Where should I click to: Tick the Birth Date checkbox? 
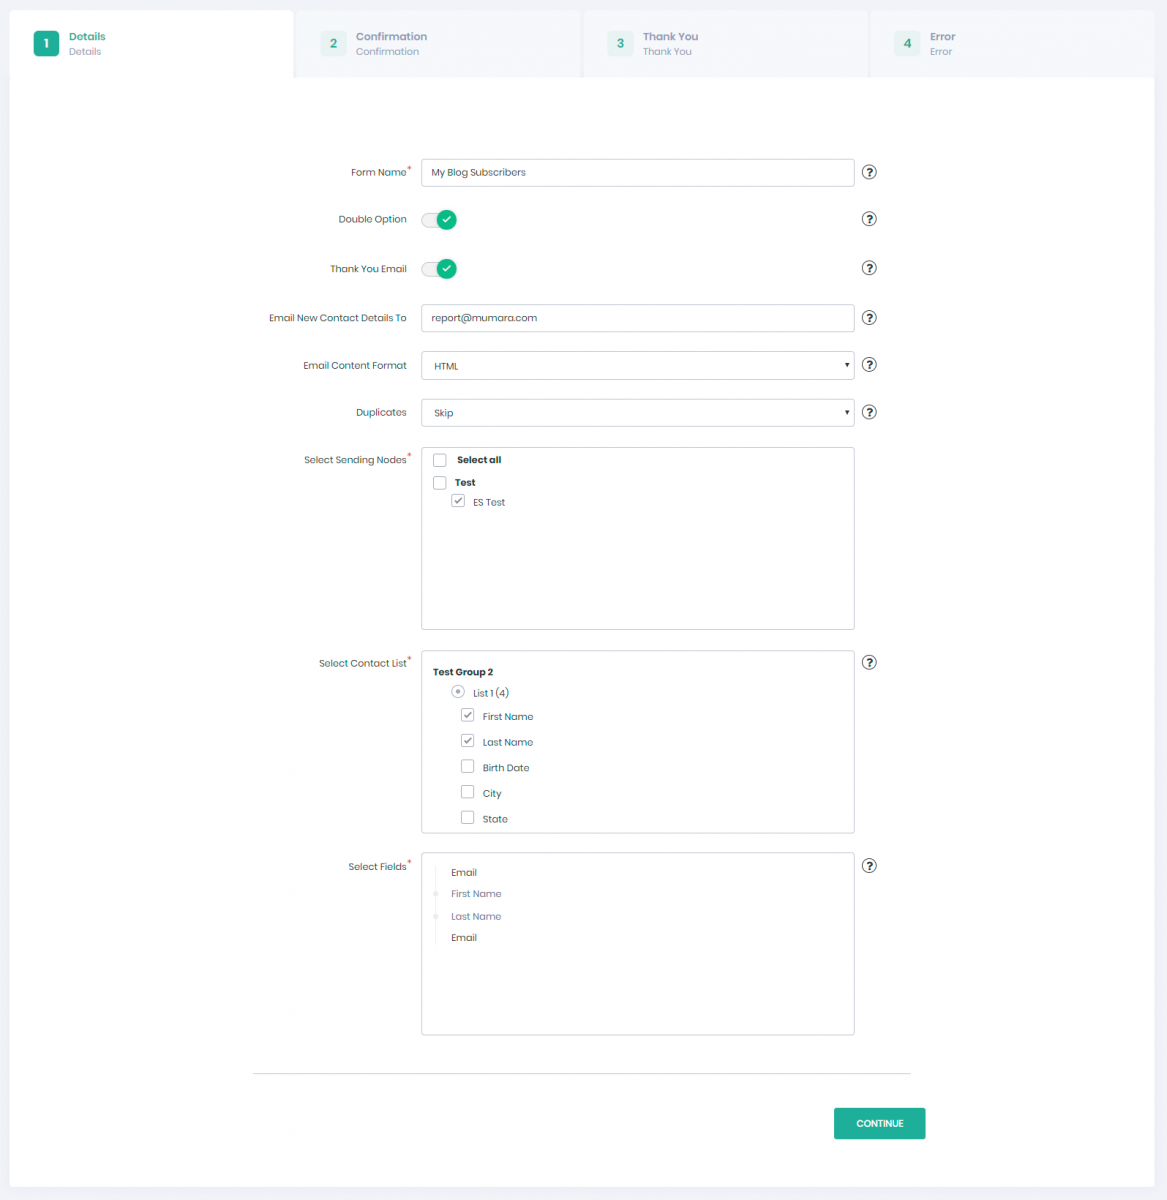pyautogui.click(x=467, y=767)
